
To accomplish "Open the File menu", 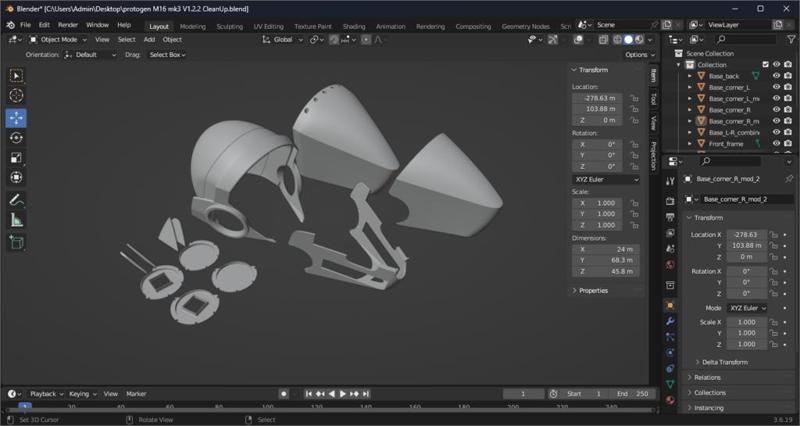I will coord(25,25).
